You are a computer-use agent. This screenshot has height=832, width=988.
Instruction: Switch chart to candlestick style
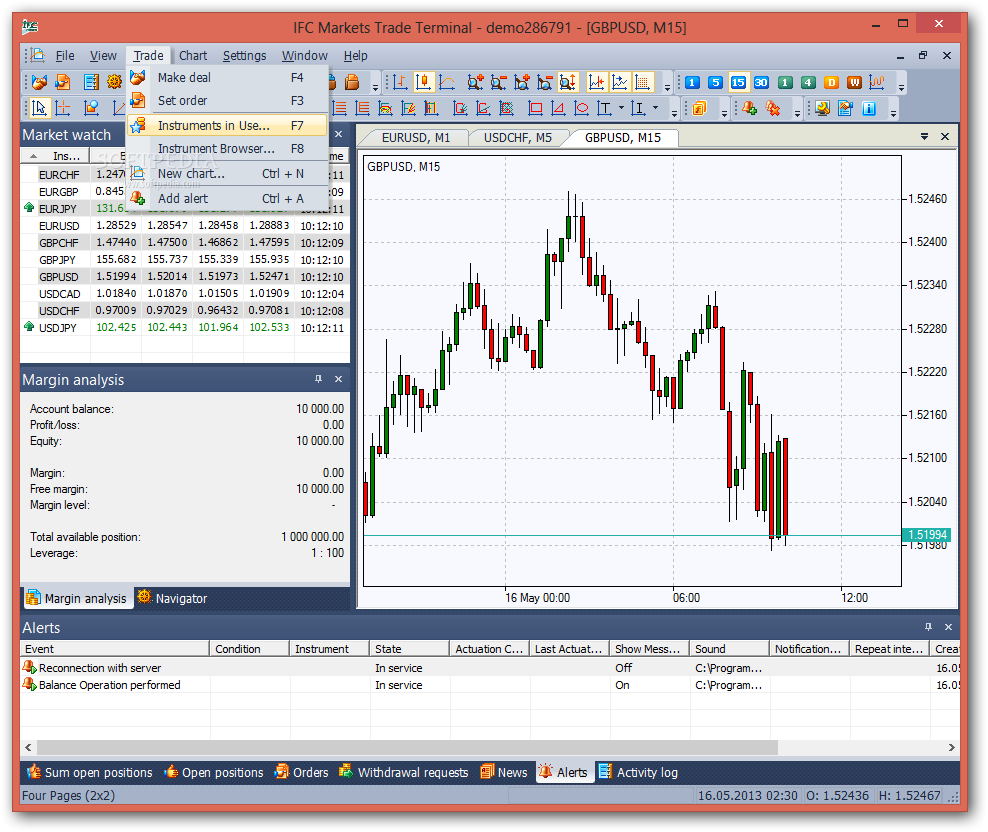click(423, 82)
